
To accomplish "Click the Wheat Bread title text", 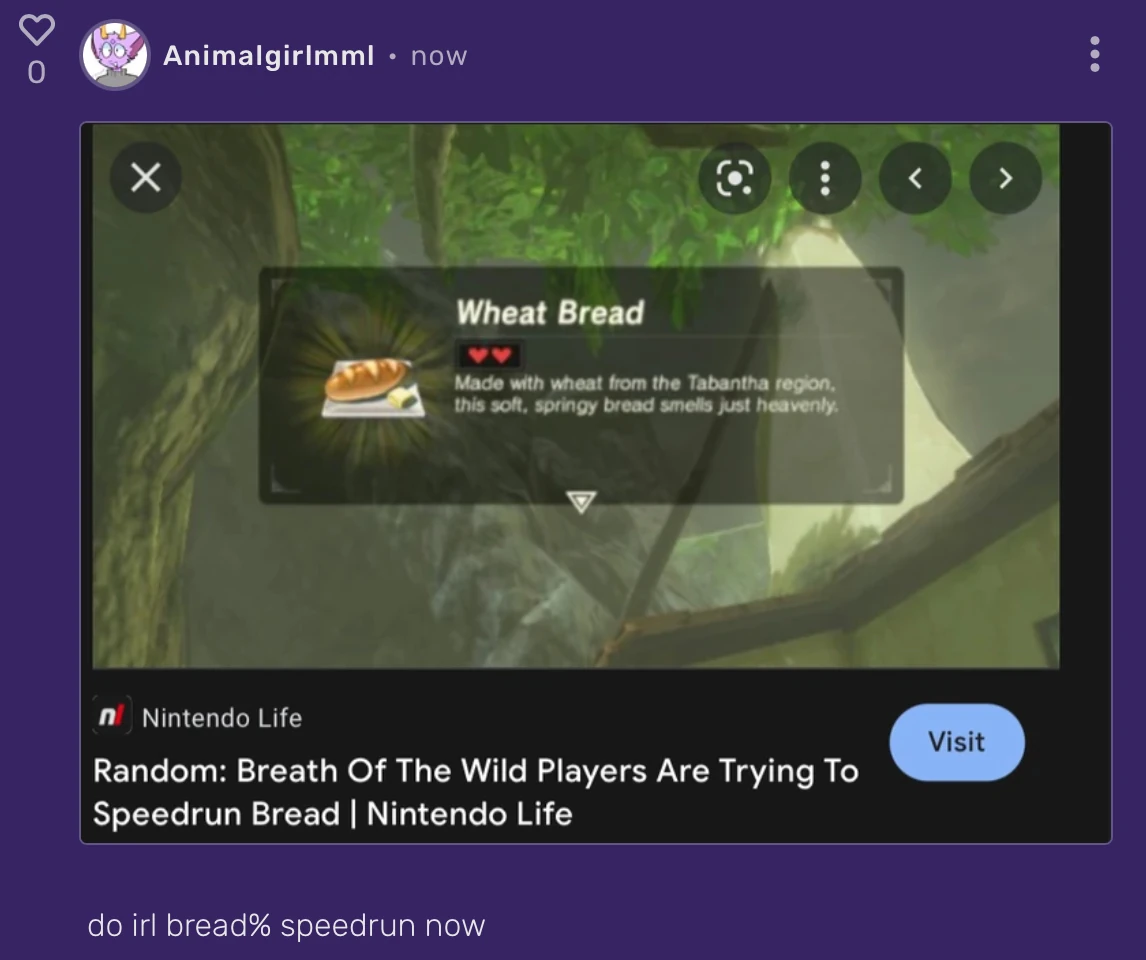I will click(x=550, y=313).
